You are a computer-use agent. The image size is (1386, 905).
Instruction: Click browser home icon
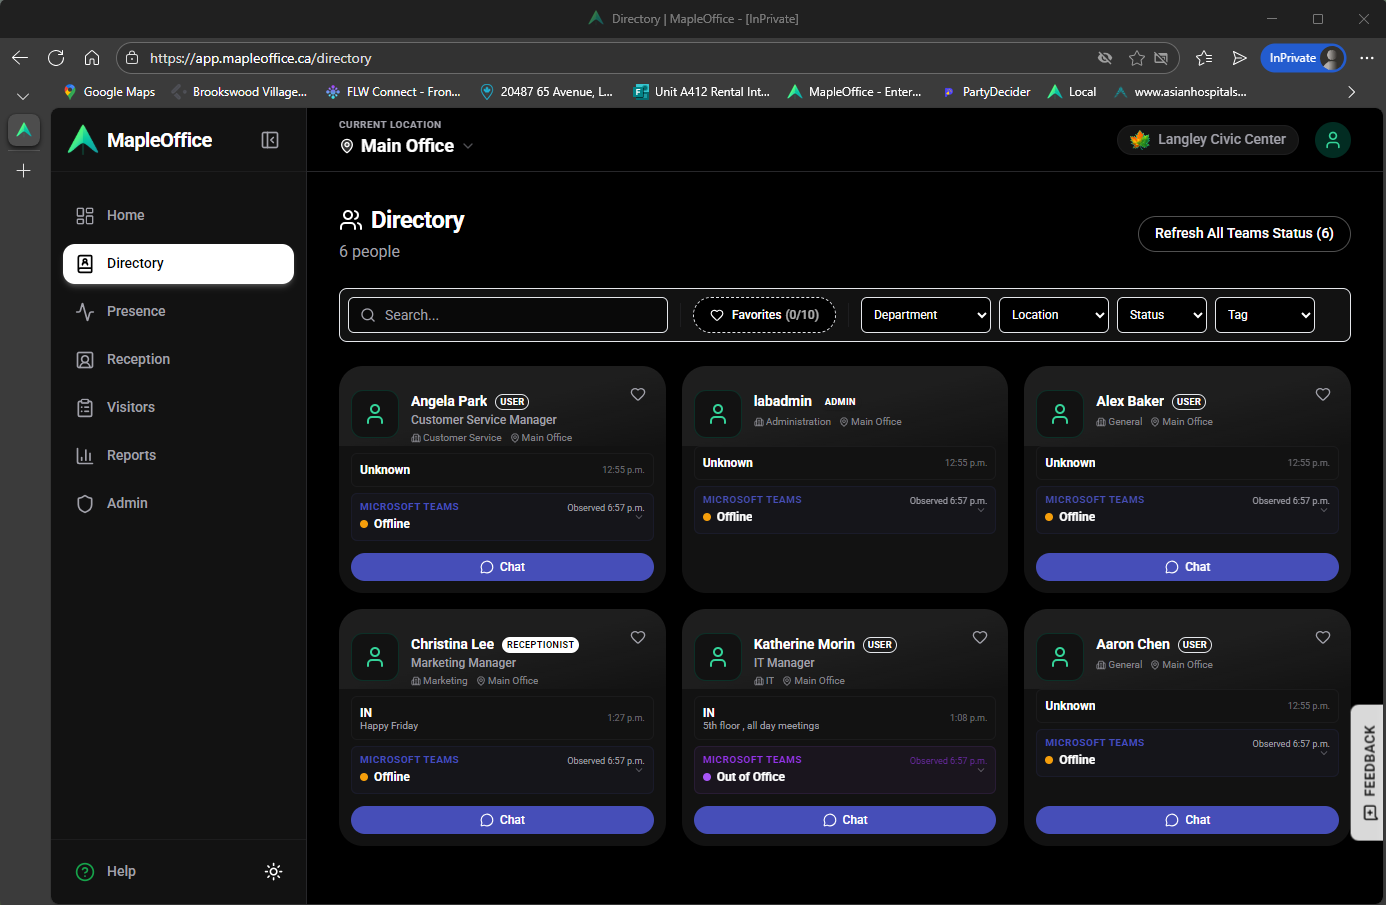(92, 58)
